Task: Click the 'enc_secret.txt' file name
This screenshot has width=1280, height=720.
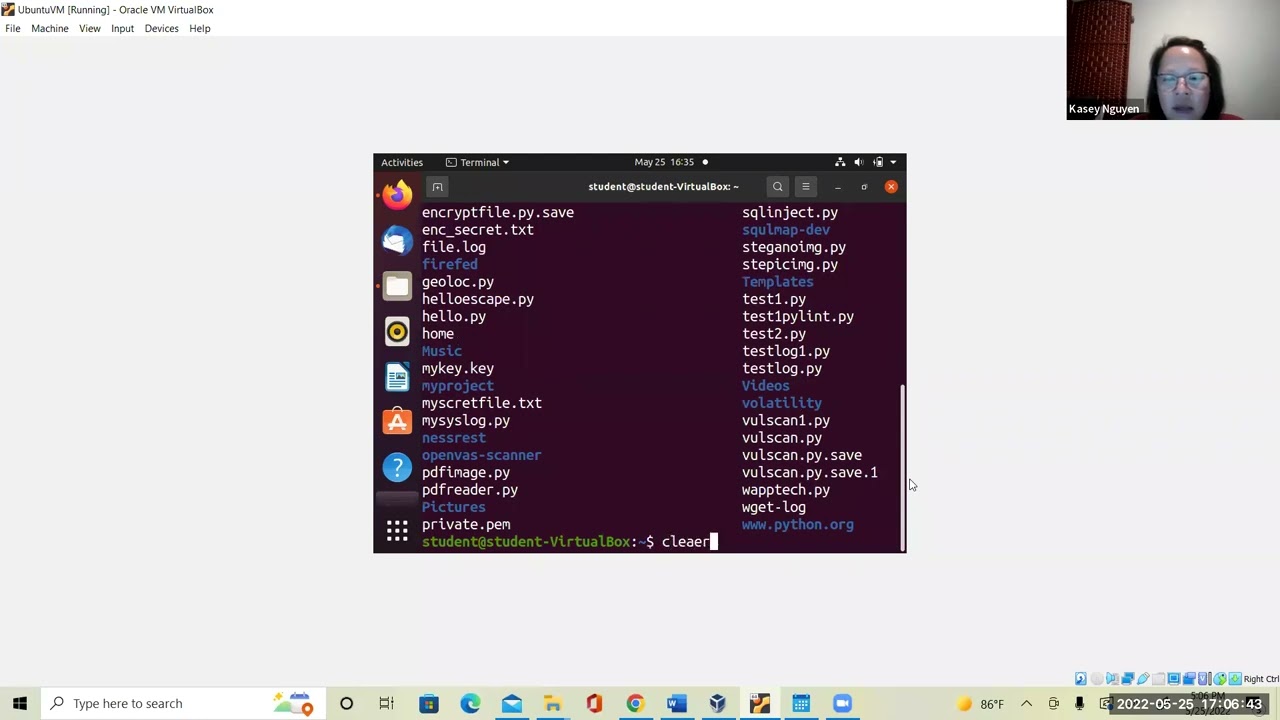Action: [x=478, y=229]
